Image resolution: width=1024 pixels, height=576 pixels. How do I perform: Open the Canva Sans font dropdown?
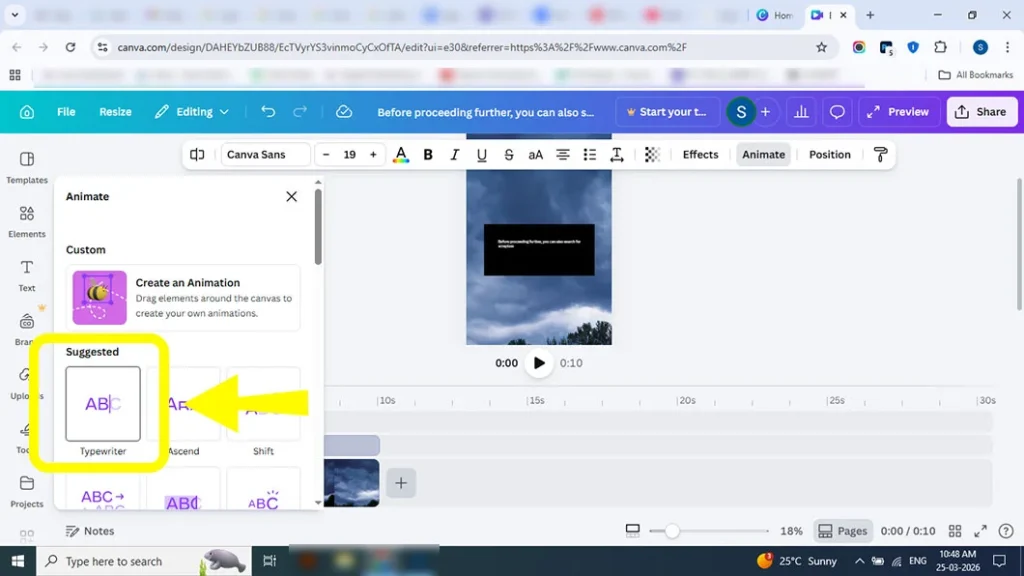point(266,154)
